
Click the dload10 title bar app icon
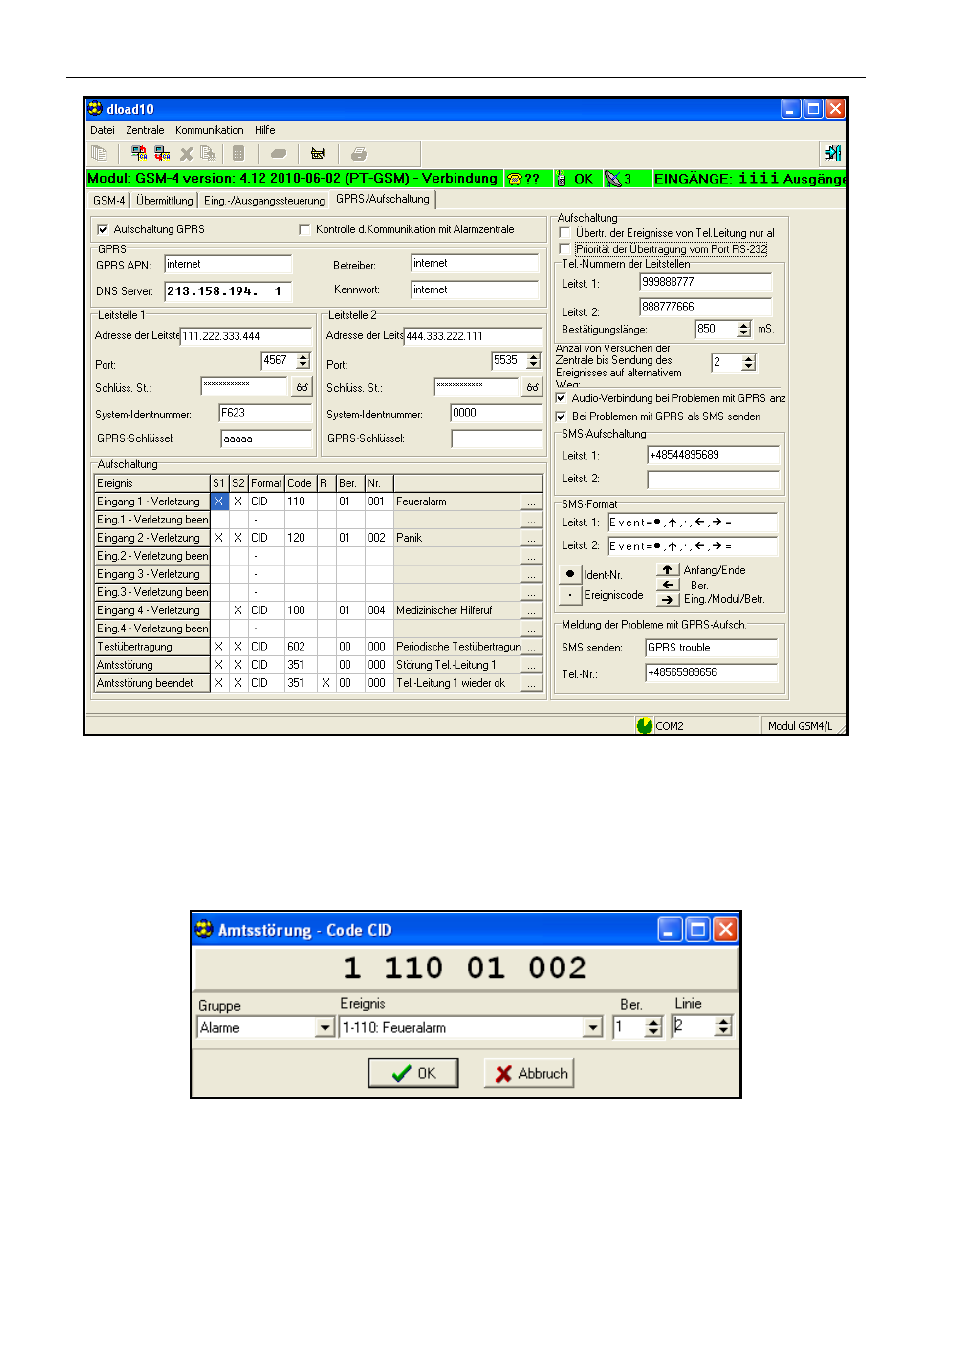click(95, 109)
